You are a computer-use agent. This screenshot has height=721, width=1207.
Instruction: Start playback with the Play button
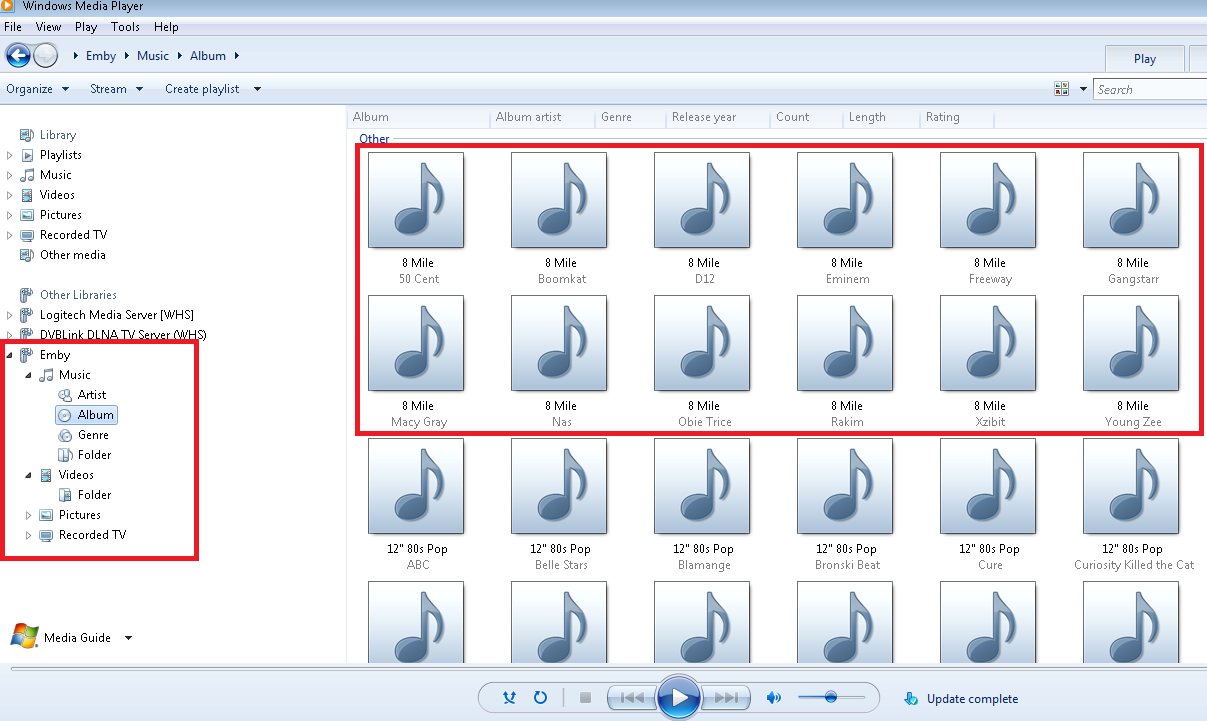click(x=679, y=697)
